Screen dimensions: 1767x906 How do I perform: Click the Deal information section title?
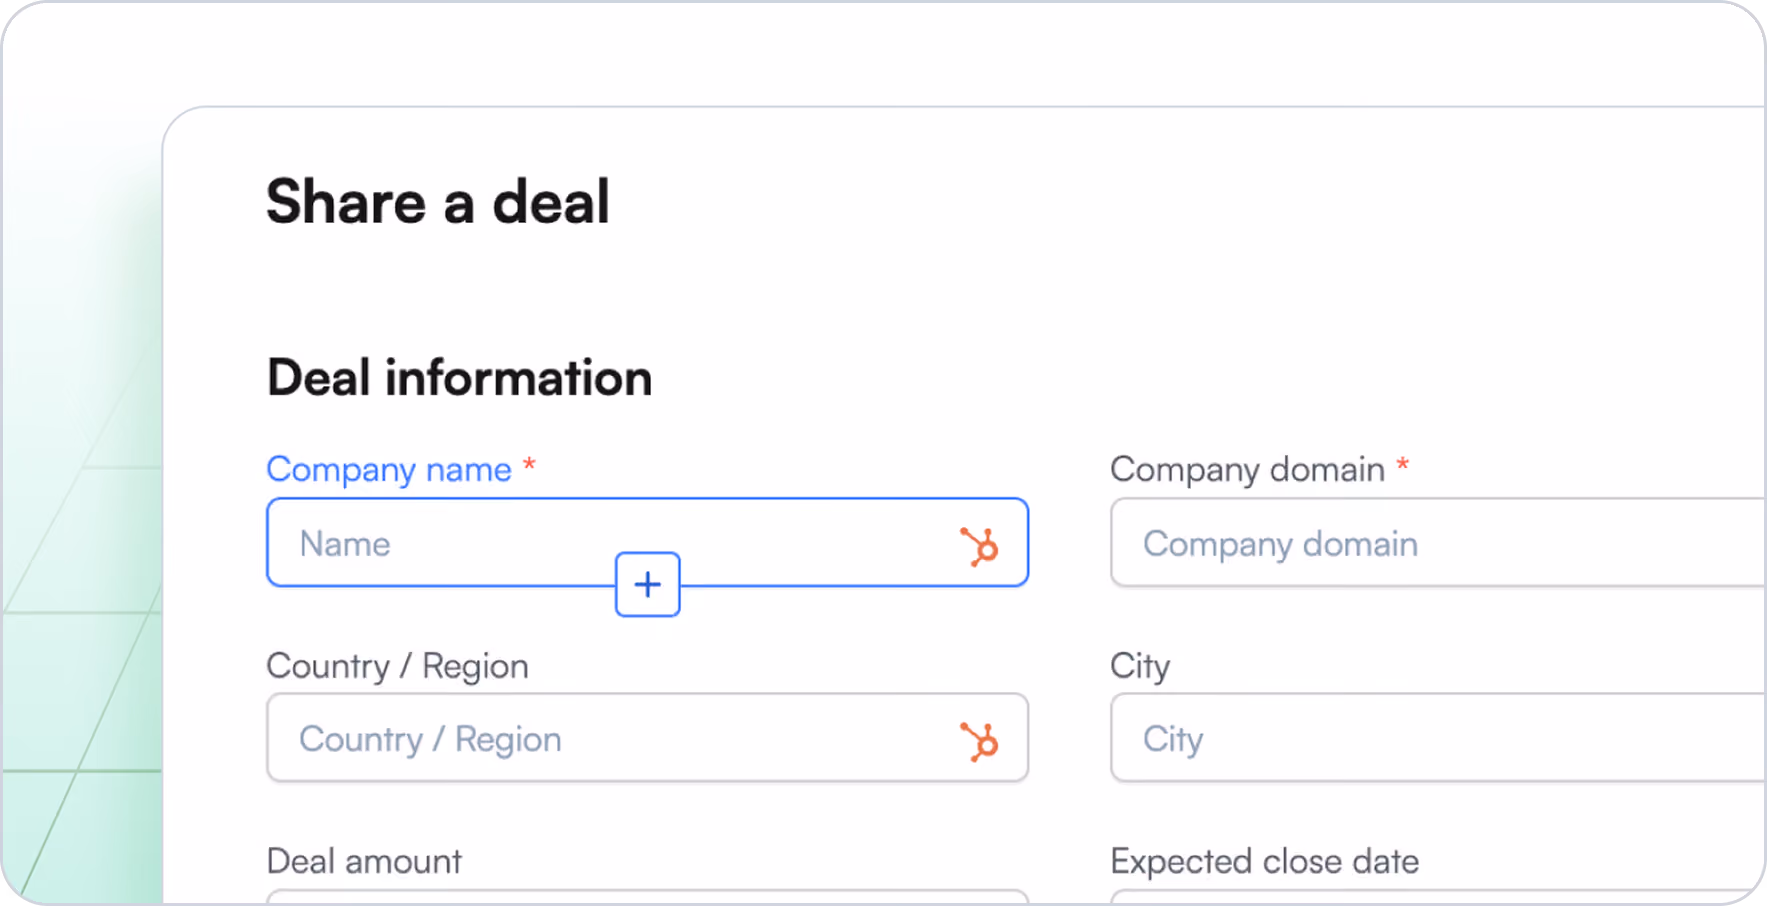459,378
